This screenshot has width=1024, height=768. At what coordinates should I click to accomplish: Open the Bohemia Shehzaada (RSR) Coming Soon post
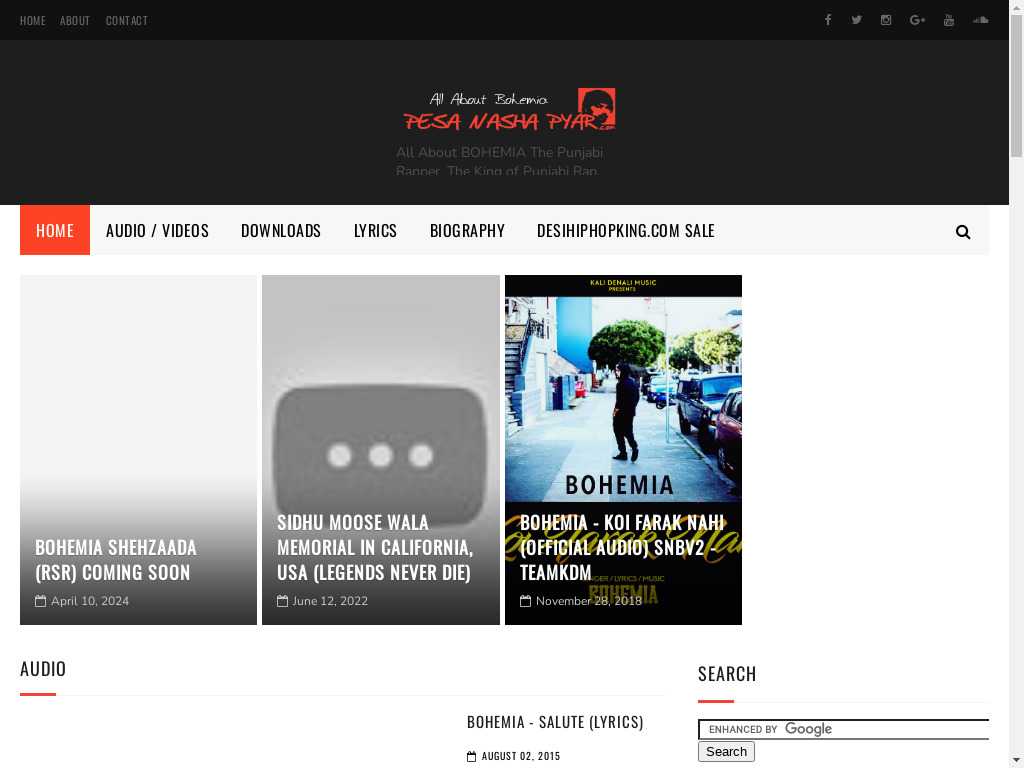[116, 560]
